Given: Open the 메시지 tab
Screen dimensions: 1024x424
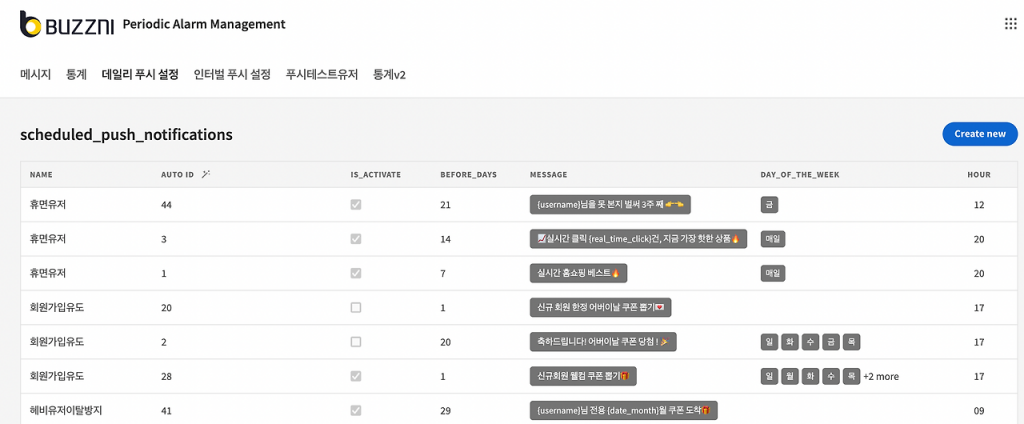Looking at the screenshot, I should 35,74.
